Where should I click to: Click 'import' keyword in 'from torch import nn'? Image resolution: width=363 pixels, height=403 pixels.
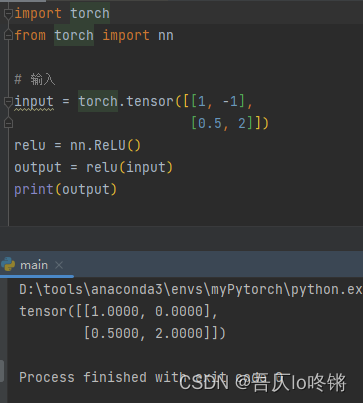coord(126,35)
